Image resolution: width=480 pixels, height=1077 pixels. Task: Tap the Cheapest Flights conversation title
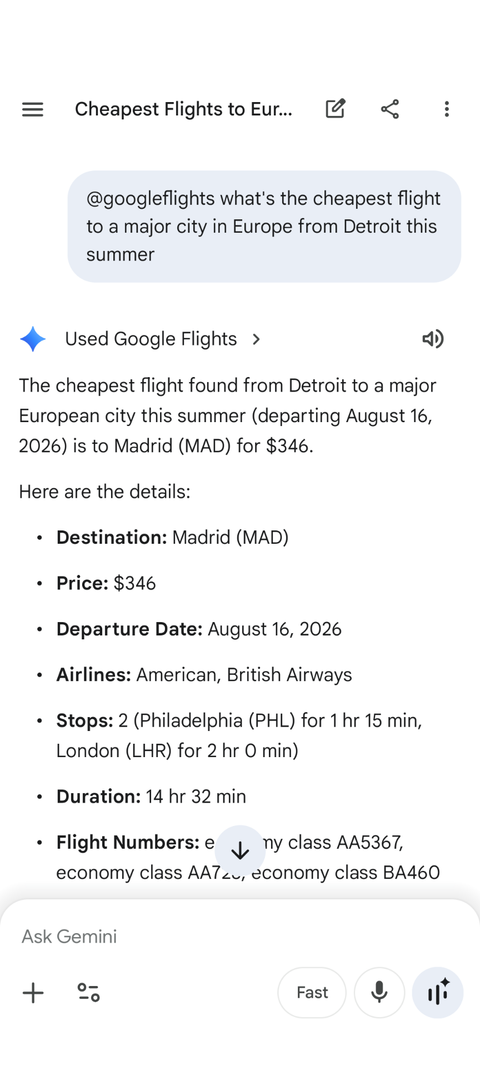(183, 109)
